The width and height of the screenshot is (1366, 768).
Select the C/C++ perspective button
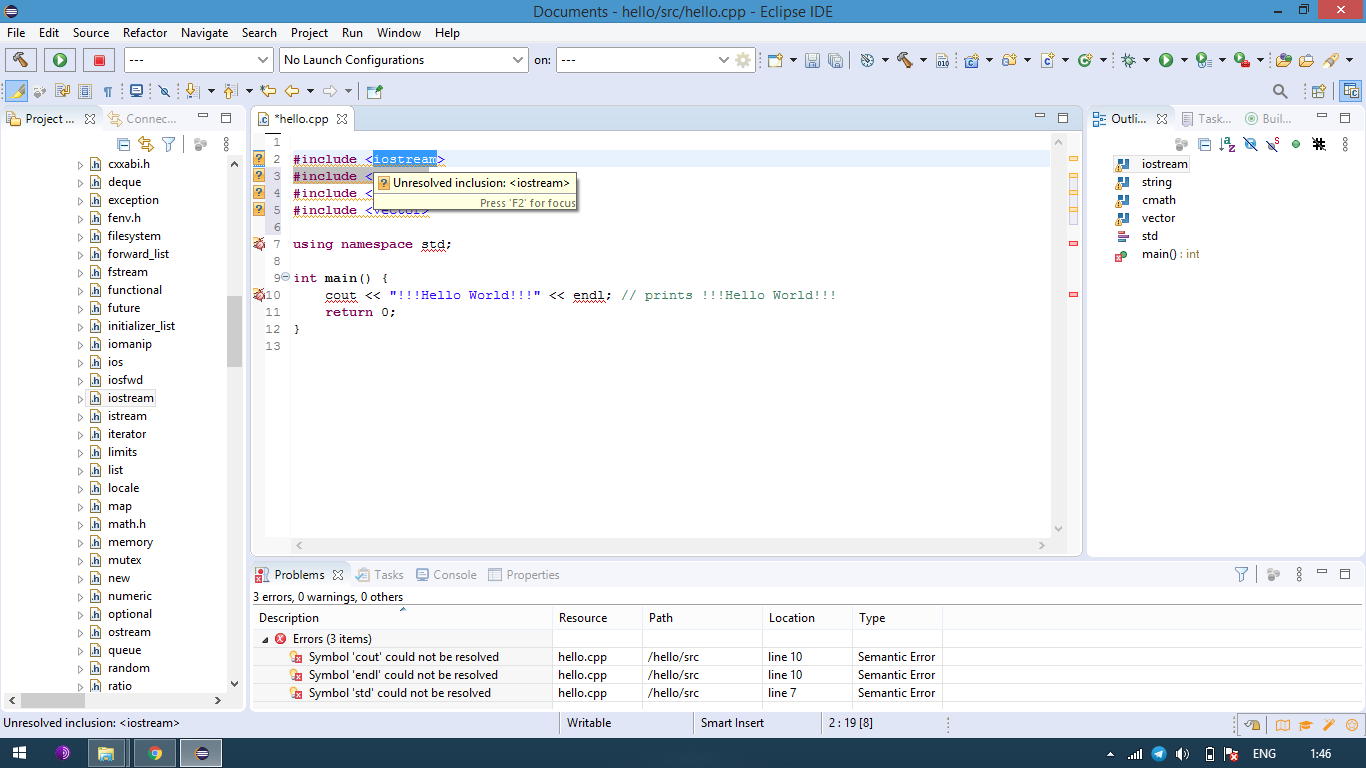pos(1351,91)
